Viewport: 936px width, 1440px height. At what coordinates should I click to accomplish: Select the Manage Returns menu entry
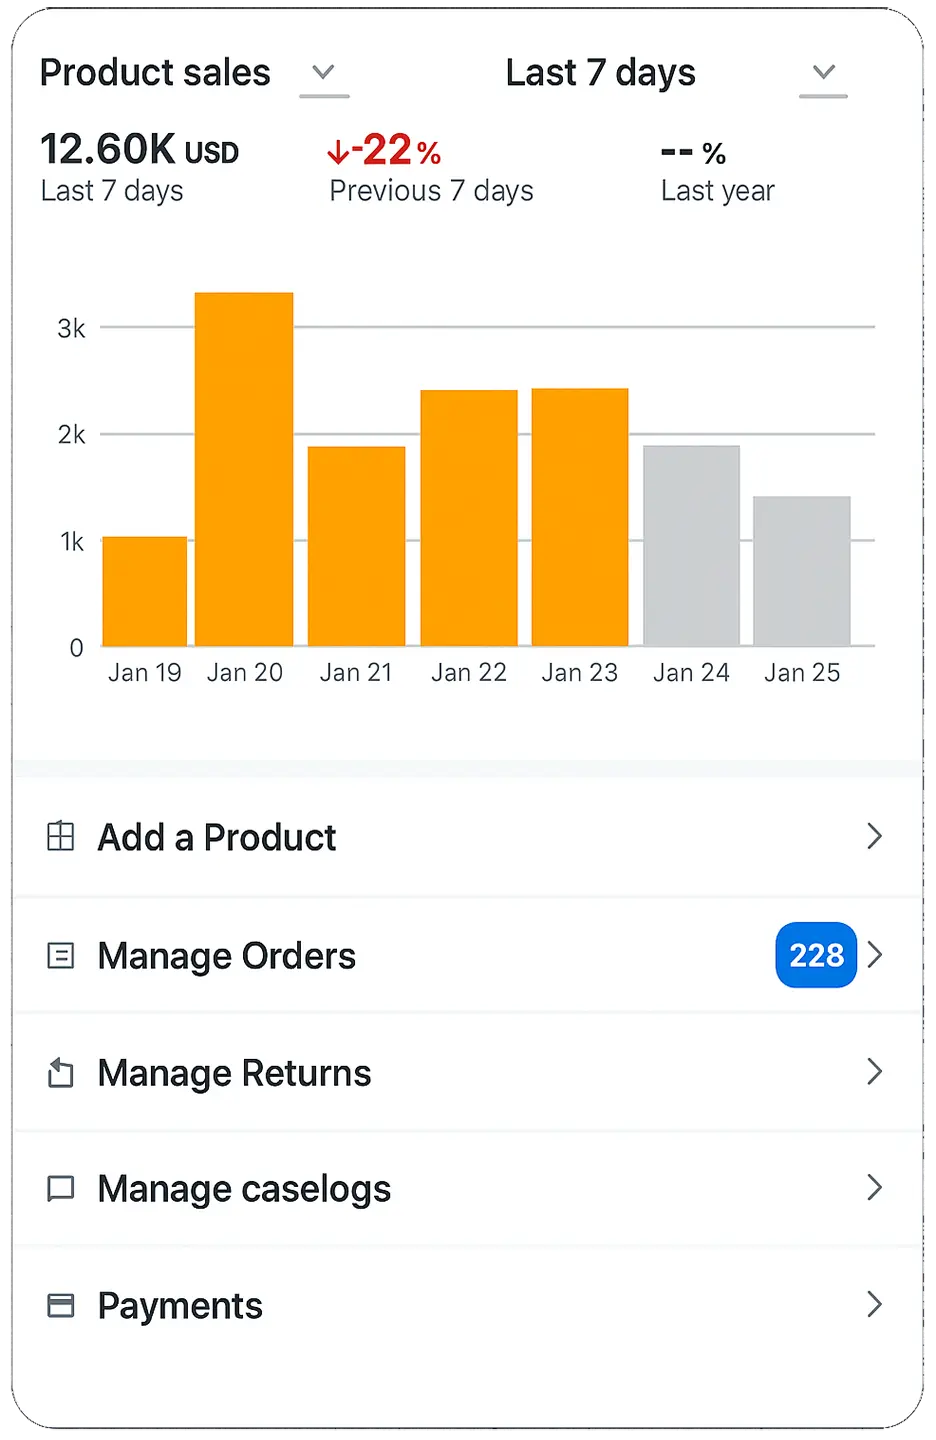234,1073
